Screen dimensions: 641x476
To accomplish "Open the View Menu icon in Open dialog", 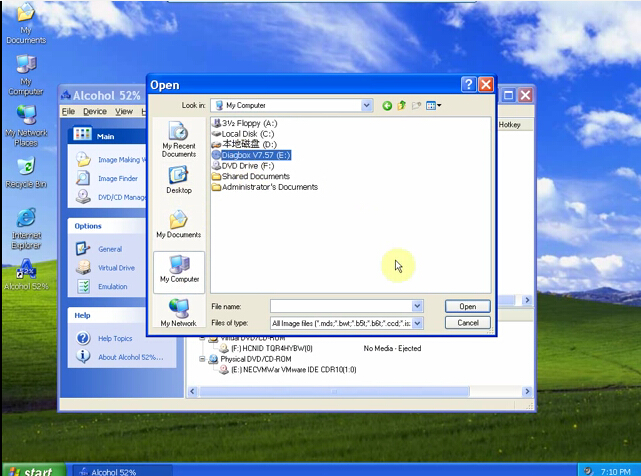I will click(x=433, y=106).
